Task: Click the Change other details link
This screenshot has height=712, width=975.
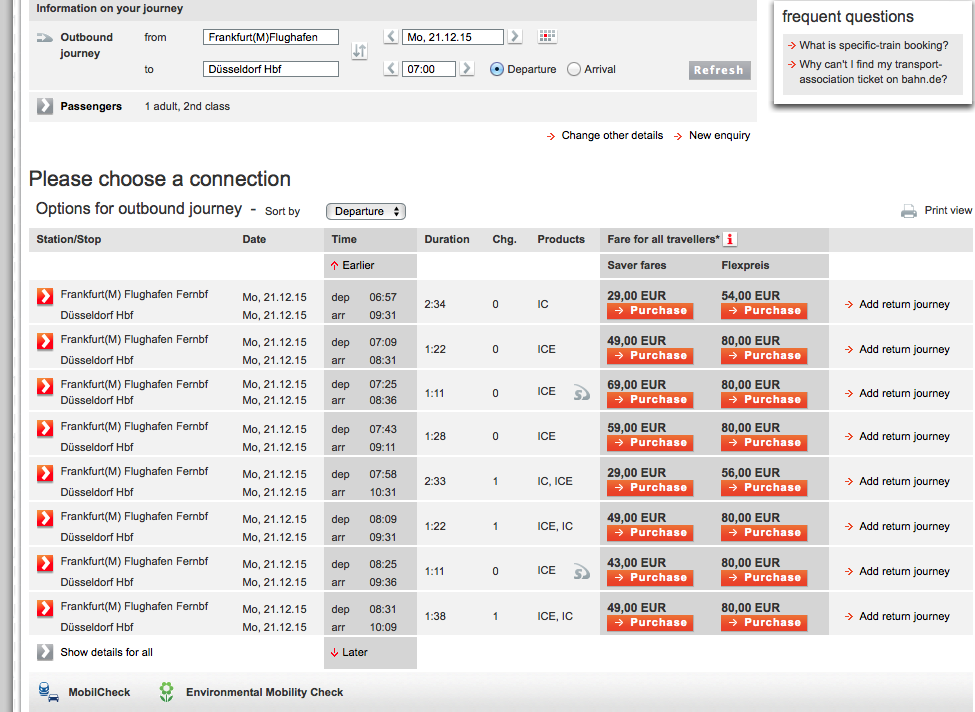Action: pos(605,136)
